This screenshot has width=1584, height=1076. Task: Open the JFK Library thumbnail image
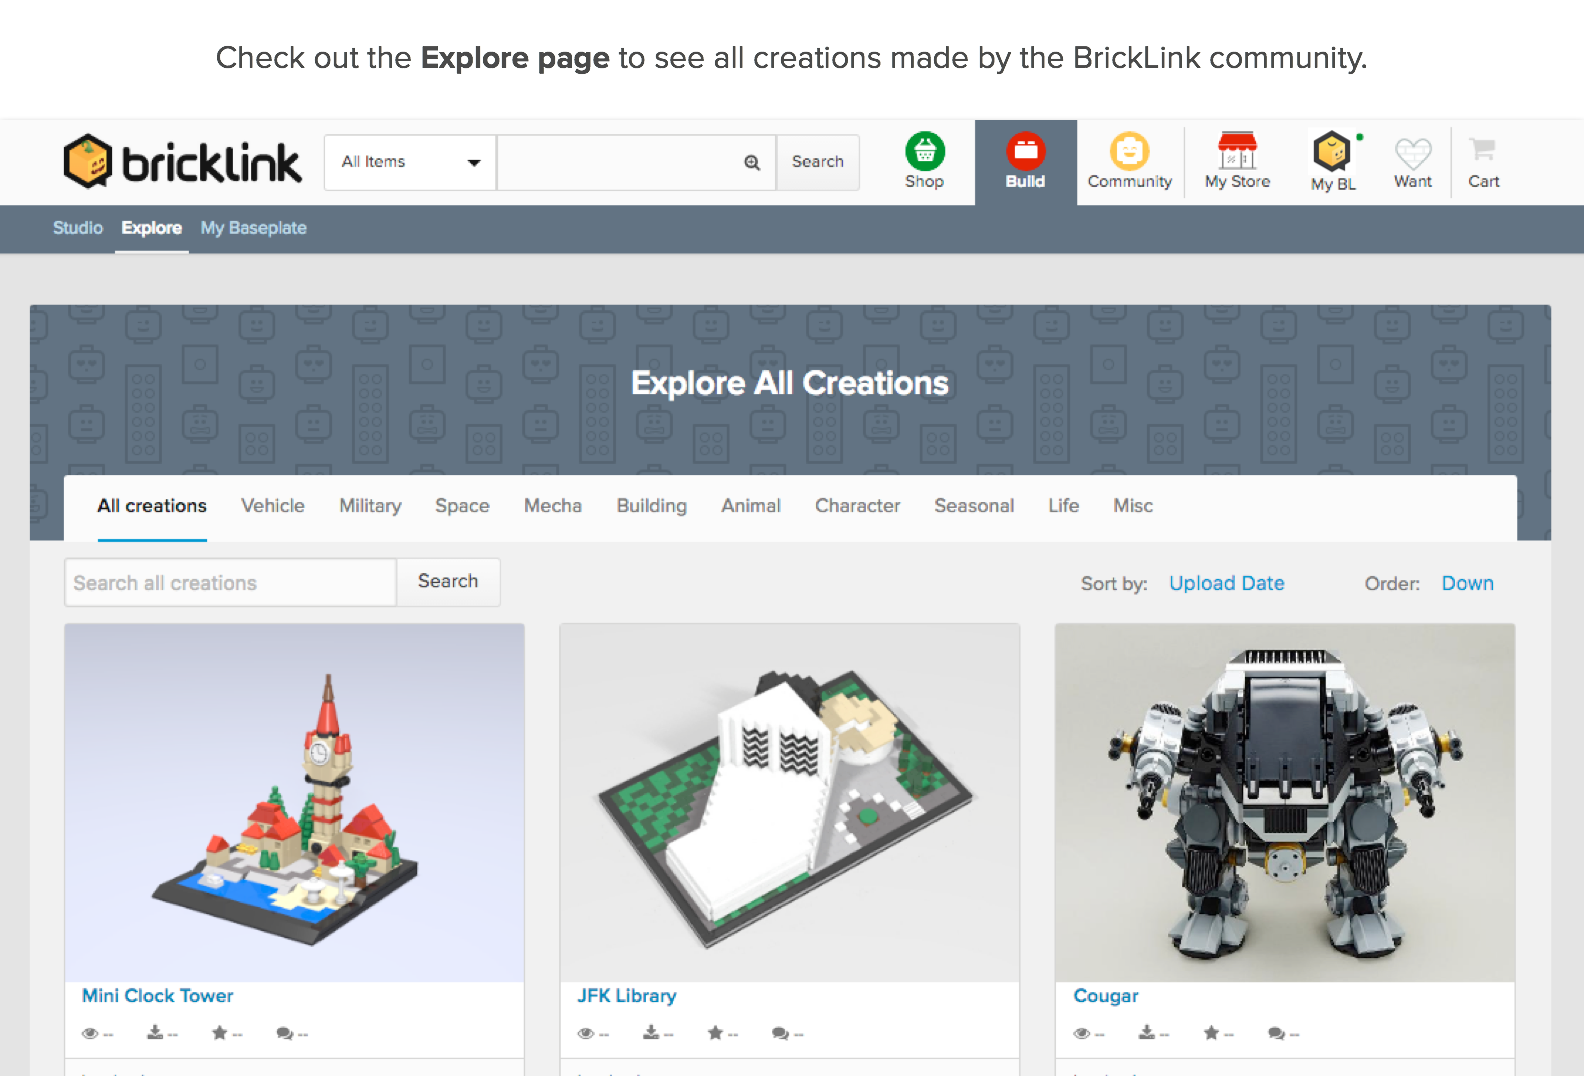click(790, 803)
